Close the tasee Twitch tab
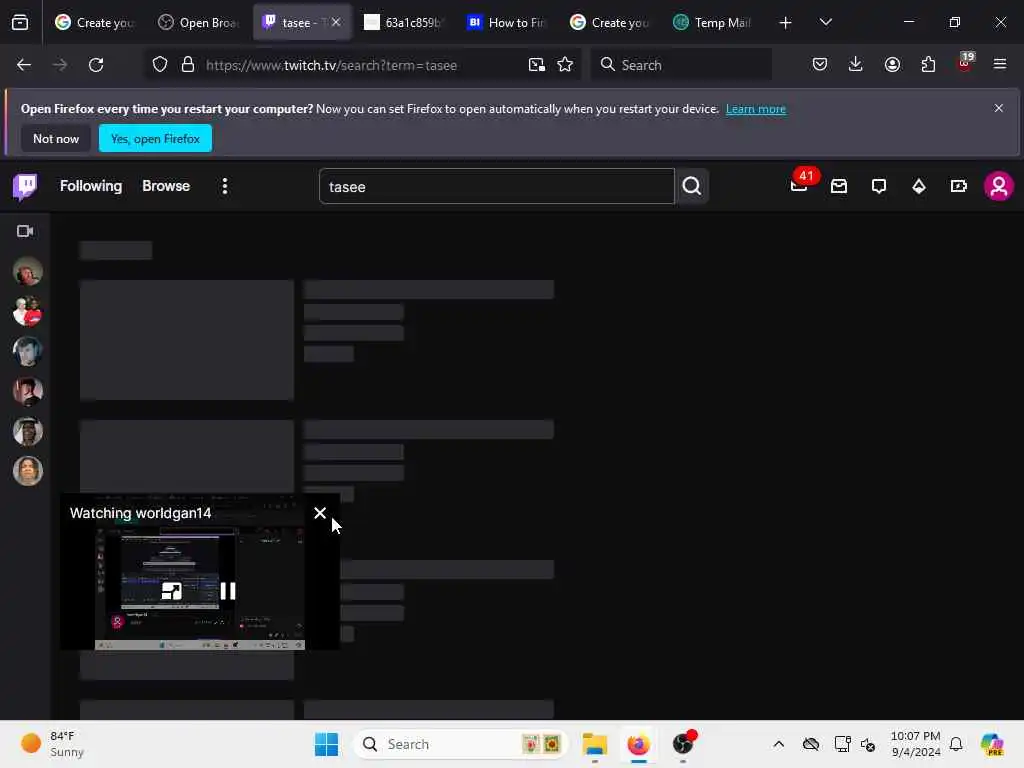The image size is (1024, 768). [x=336, y=22]
